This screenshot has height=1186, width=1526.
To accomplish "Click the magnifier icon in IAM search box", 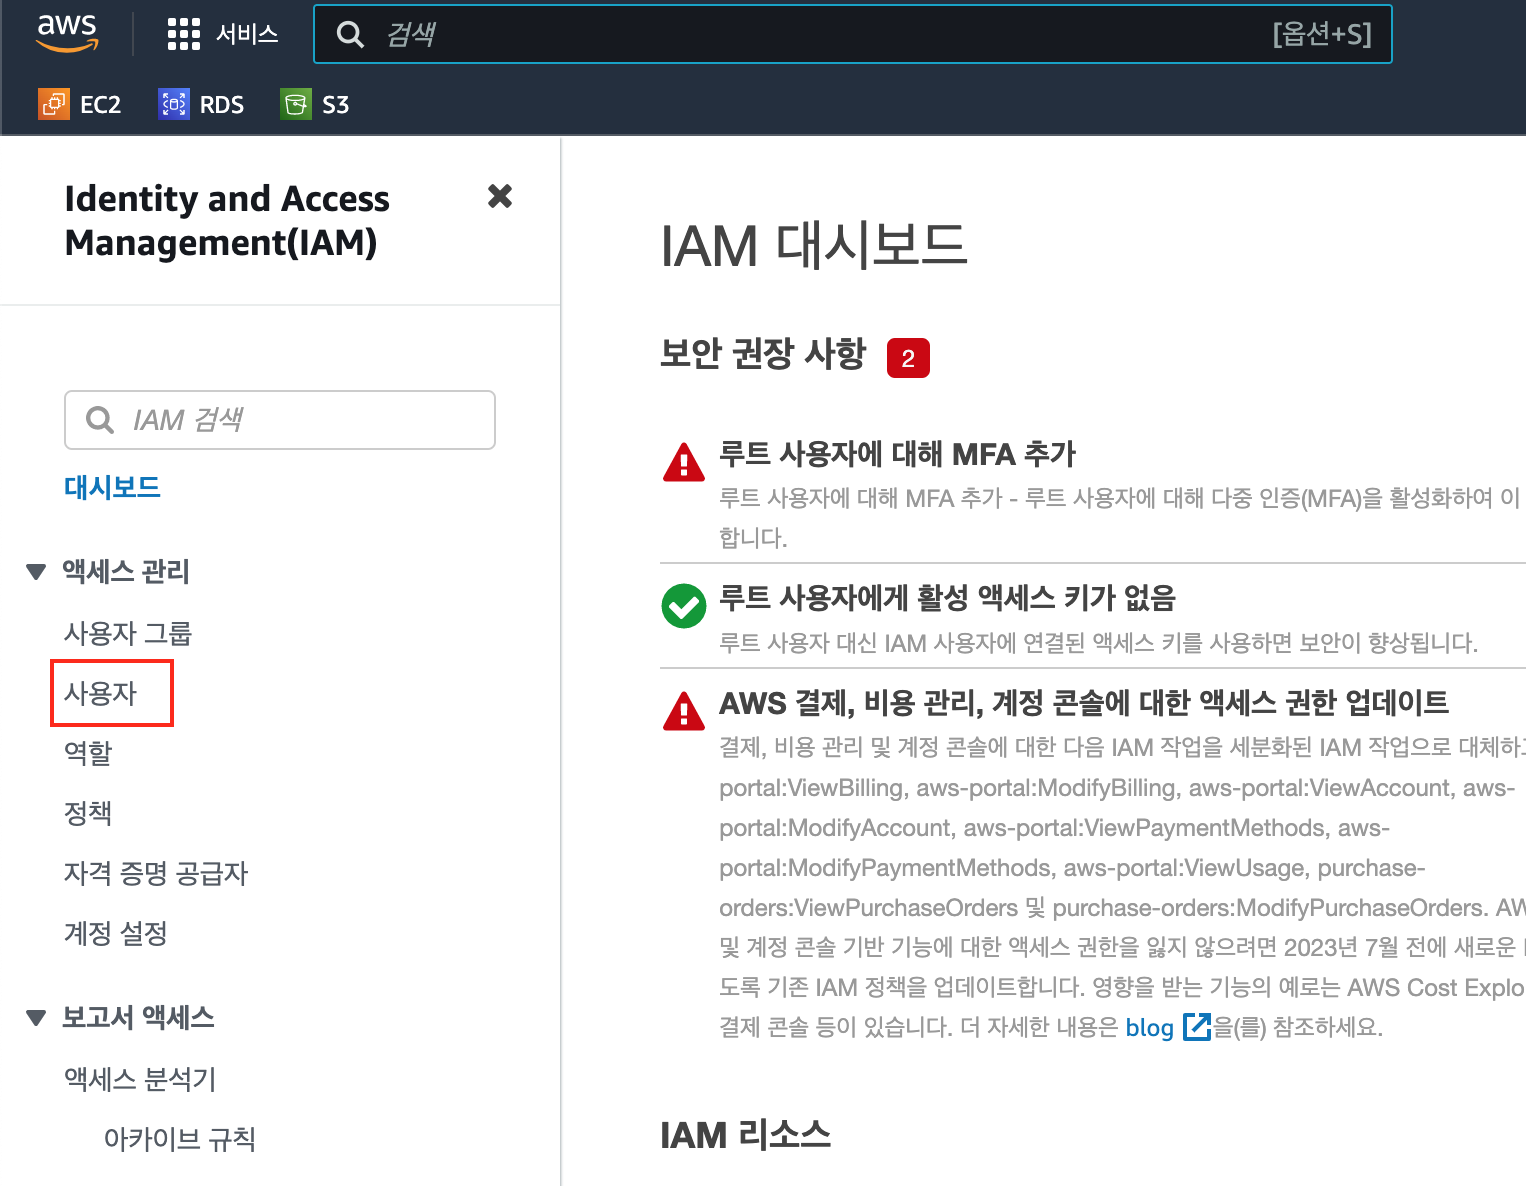I will 100,420.
